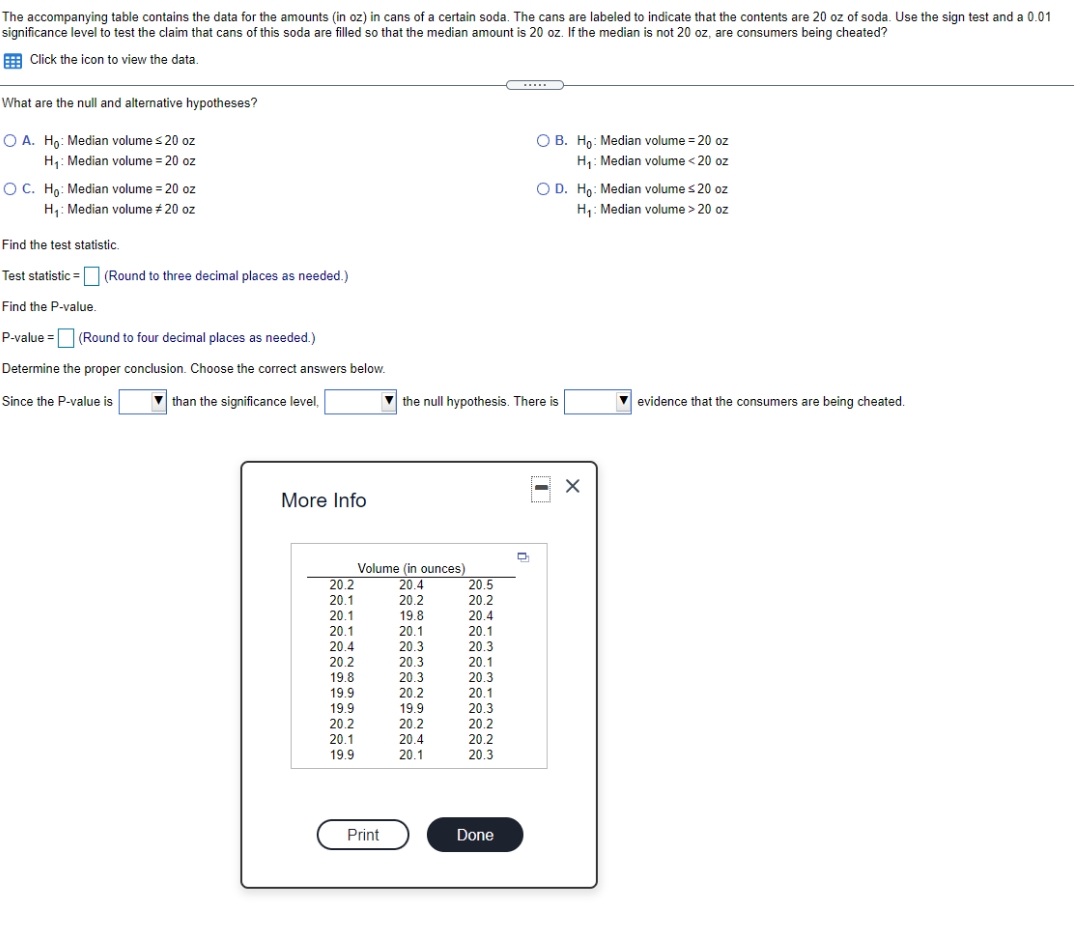The height and width of the screenshot is (938, 1075).
Task: Click the 'Find the test statistic.' text
Action: 60,245
